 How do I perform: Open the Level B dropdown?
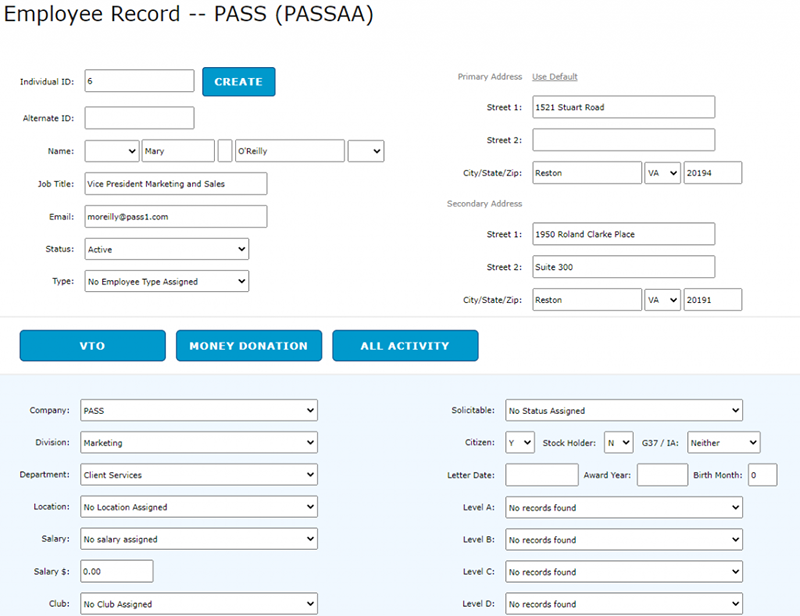pyautogui.click(x=624, y=539)
